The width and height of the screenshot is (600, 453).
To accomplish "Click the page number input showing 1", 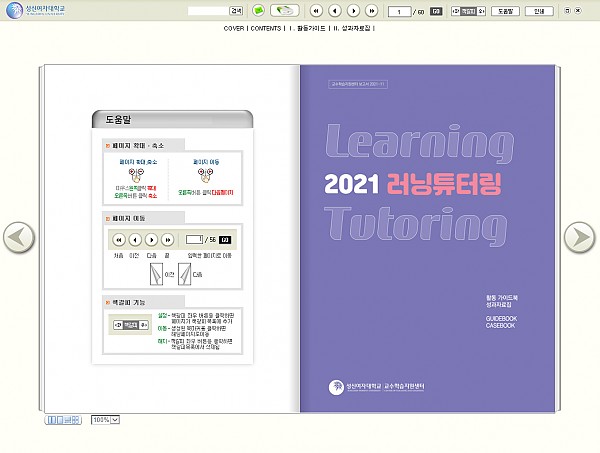I will (399, 11).
